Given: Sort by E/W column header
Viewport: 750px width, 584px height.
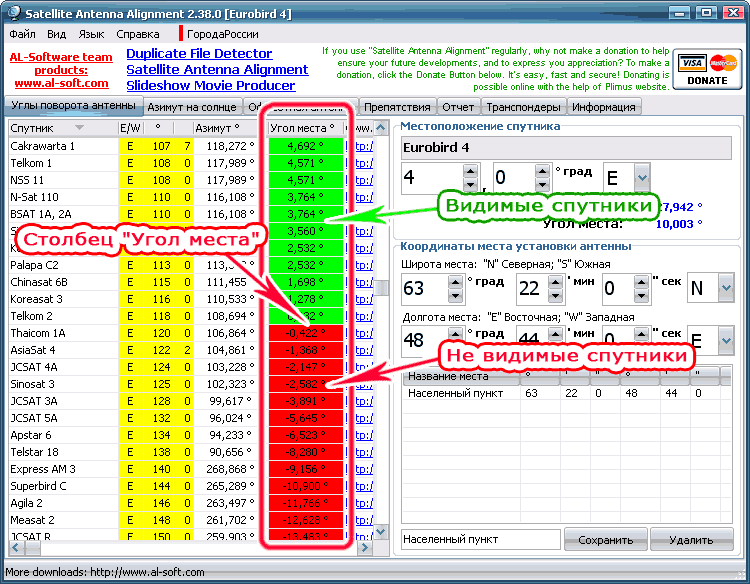Looking at the screenshot, I should 130,128.
